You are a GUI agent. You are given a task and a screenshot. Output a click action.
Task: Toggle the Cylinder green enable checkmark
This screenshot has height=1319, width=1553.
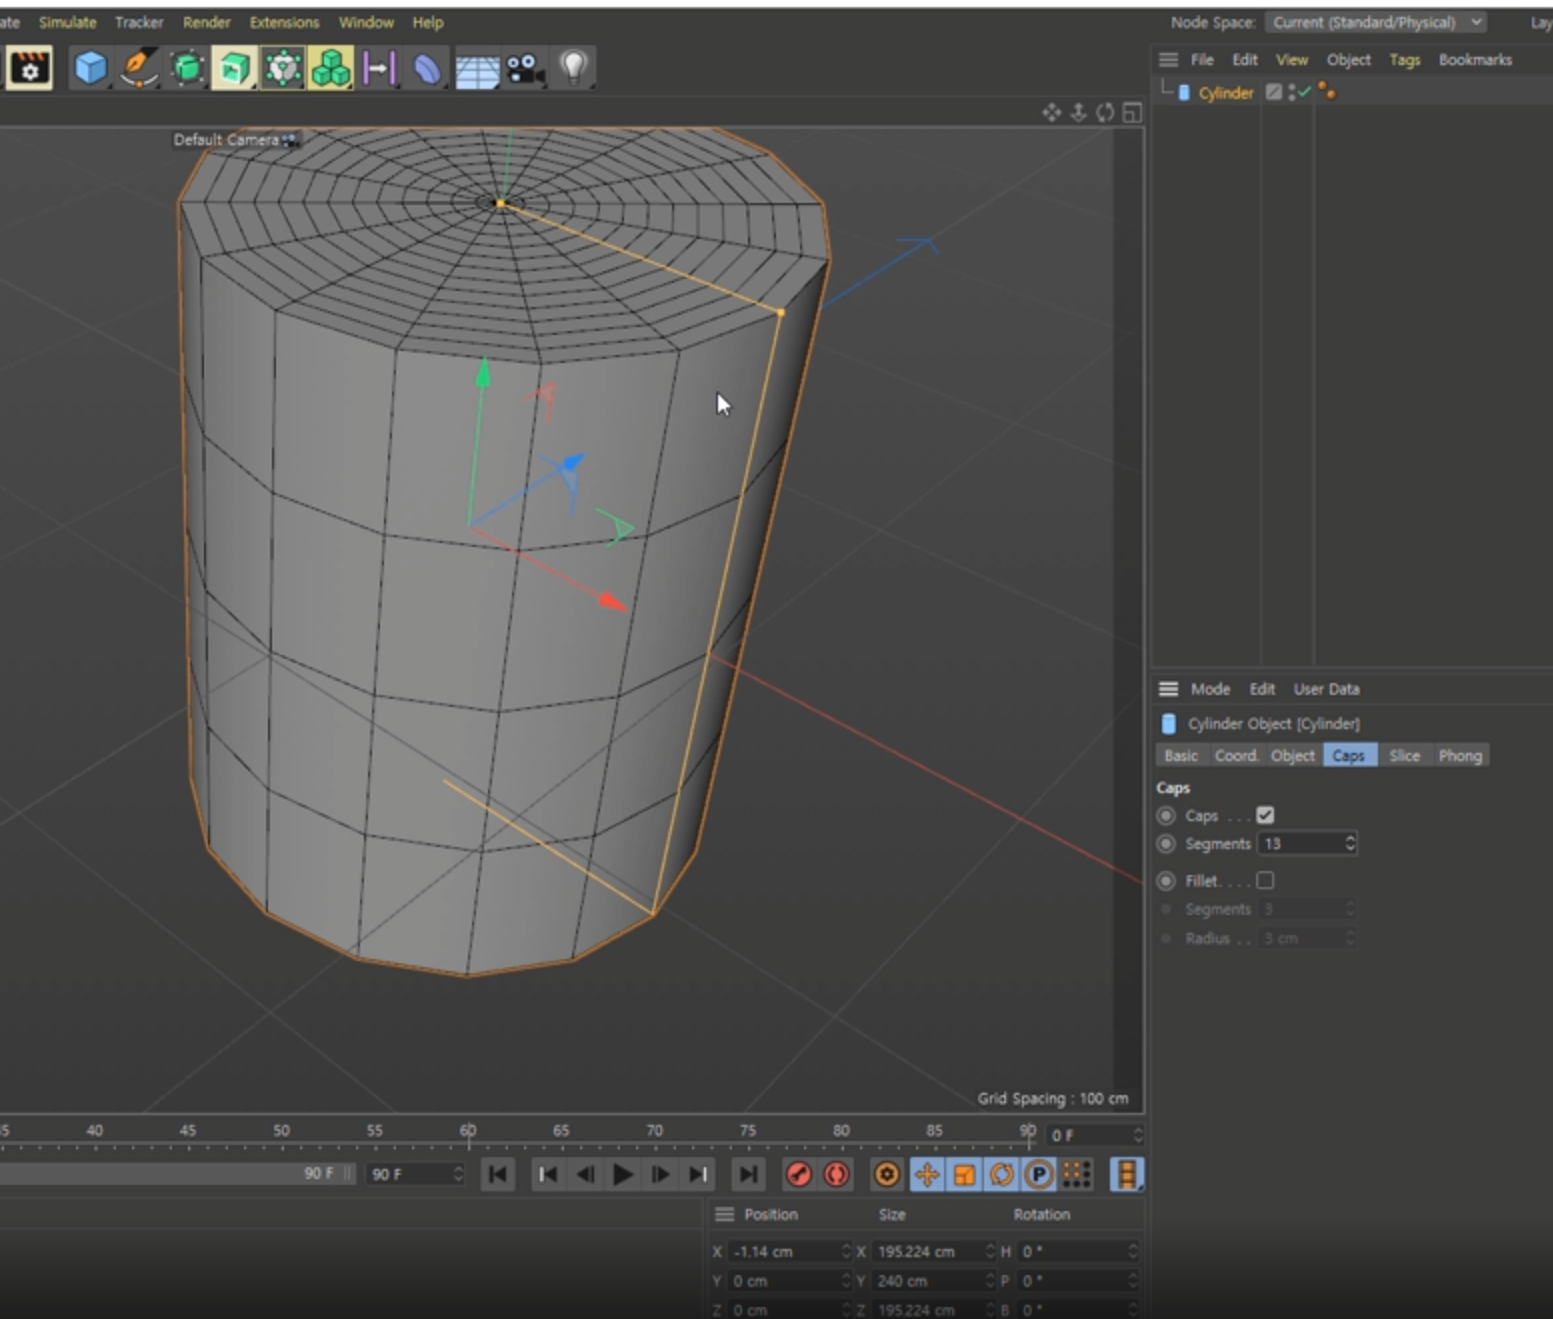pos(1304,92)
